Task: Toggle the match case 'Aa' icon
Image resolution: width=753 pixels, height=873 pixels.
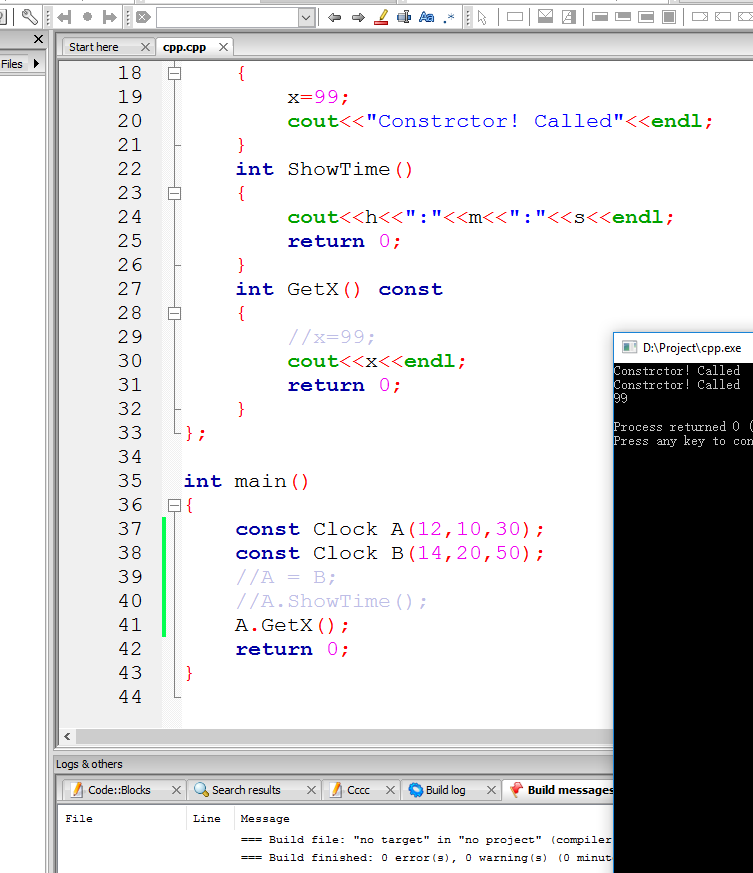Action: [x=426, y=17]
